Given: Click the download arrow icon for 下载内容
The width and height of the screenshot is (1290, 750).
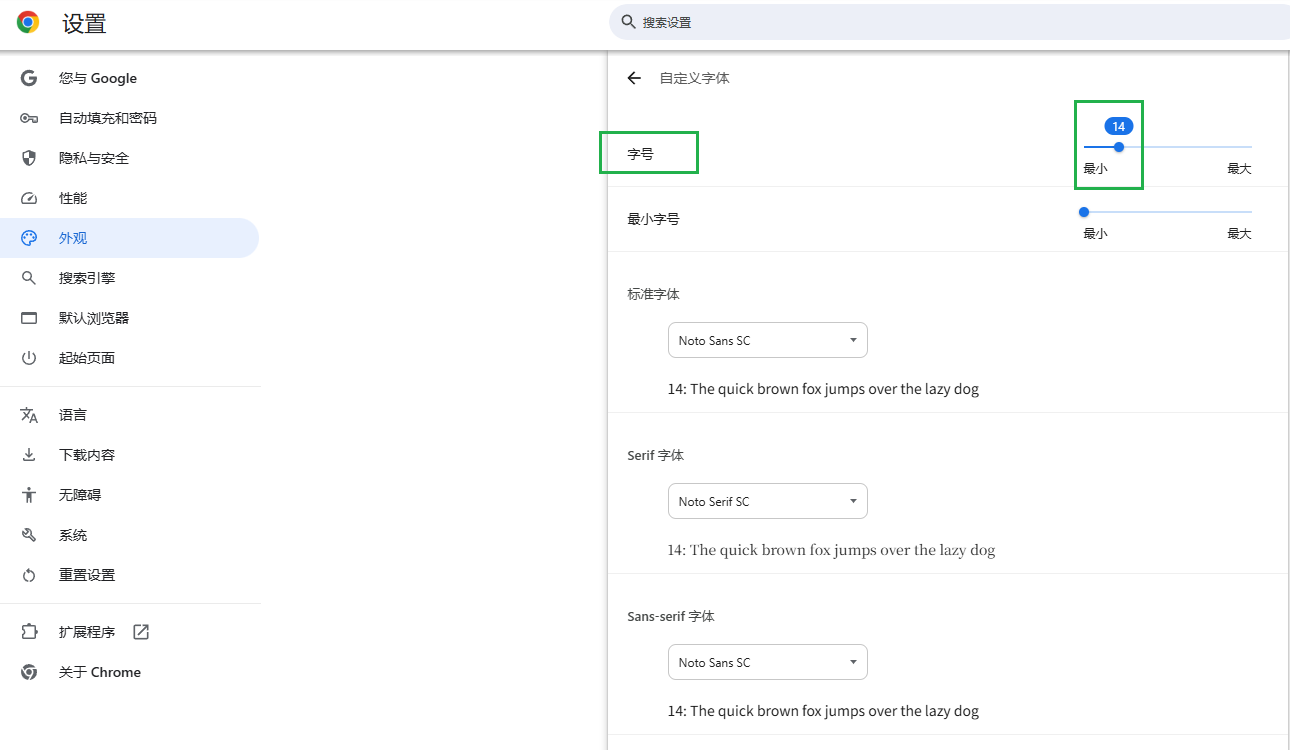Looking at the screenshot, I should (29, 455).
